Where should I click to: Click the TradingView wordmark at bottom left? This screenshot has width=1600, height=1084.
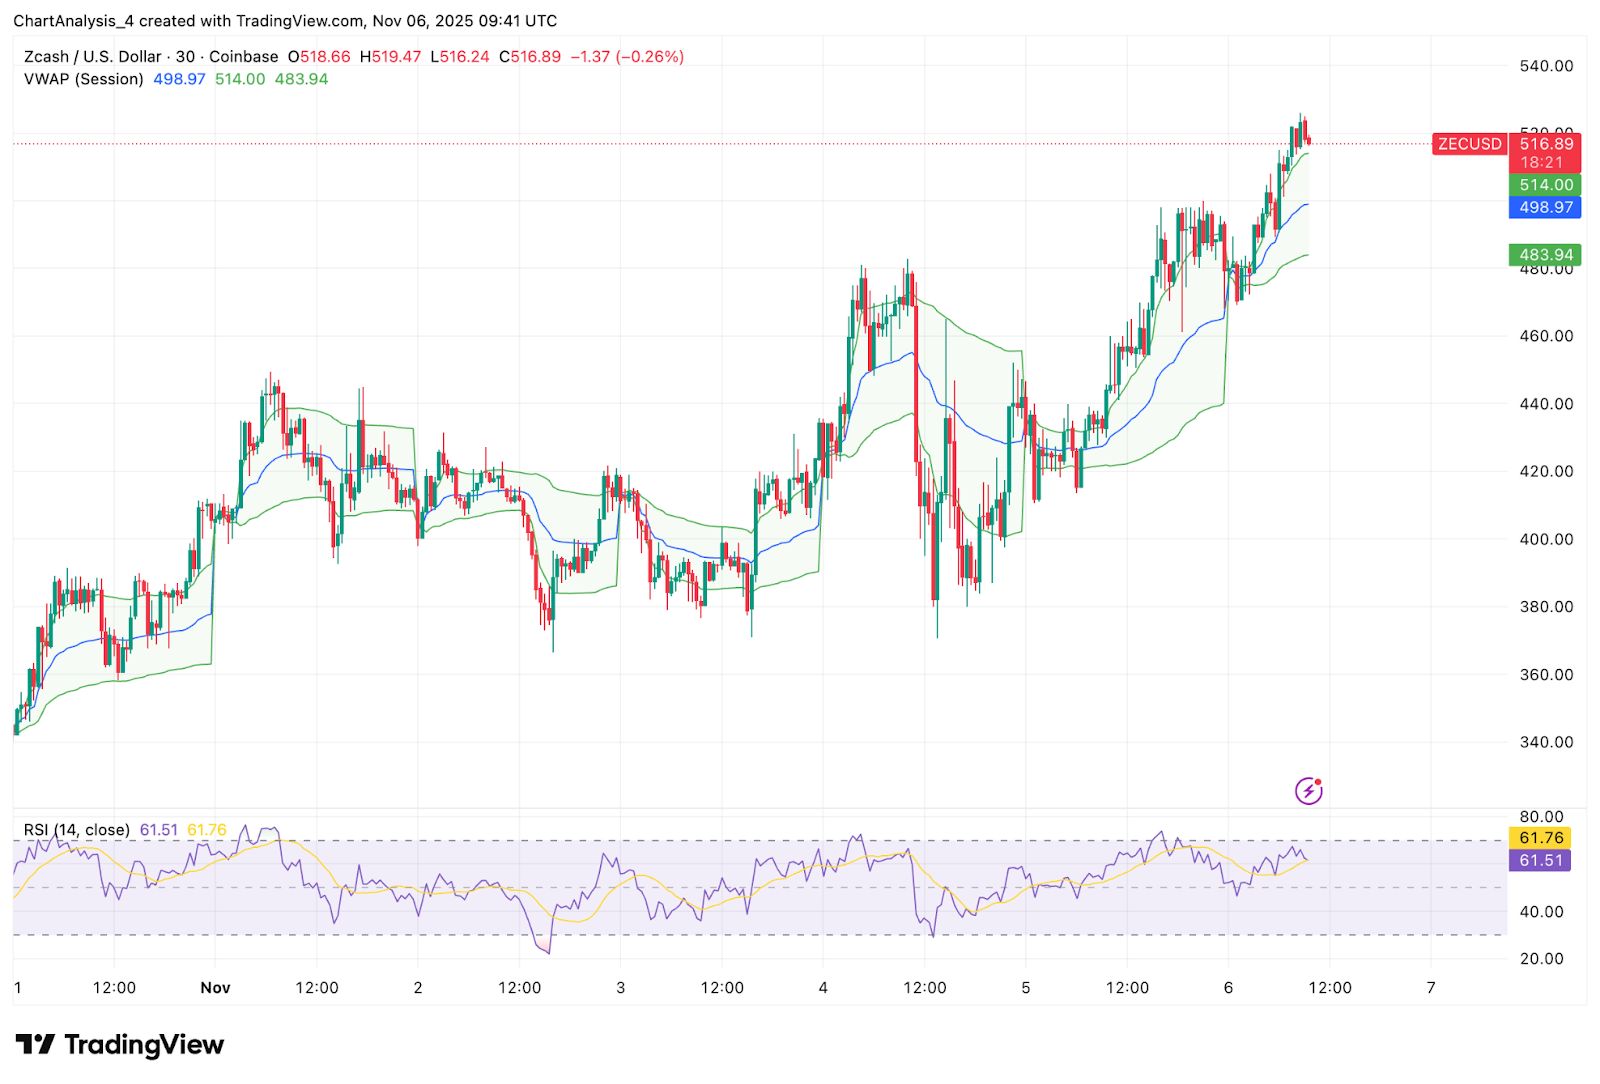(x=145, y=1044)
